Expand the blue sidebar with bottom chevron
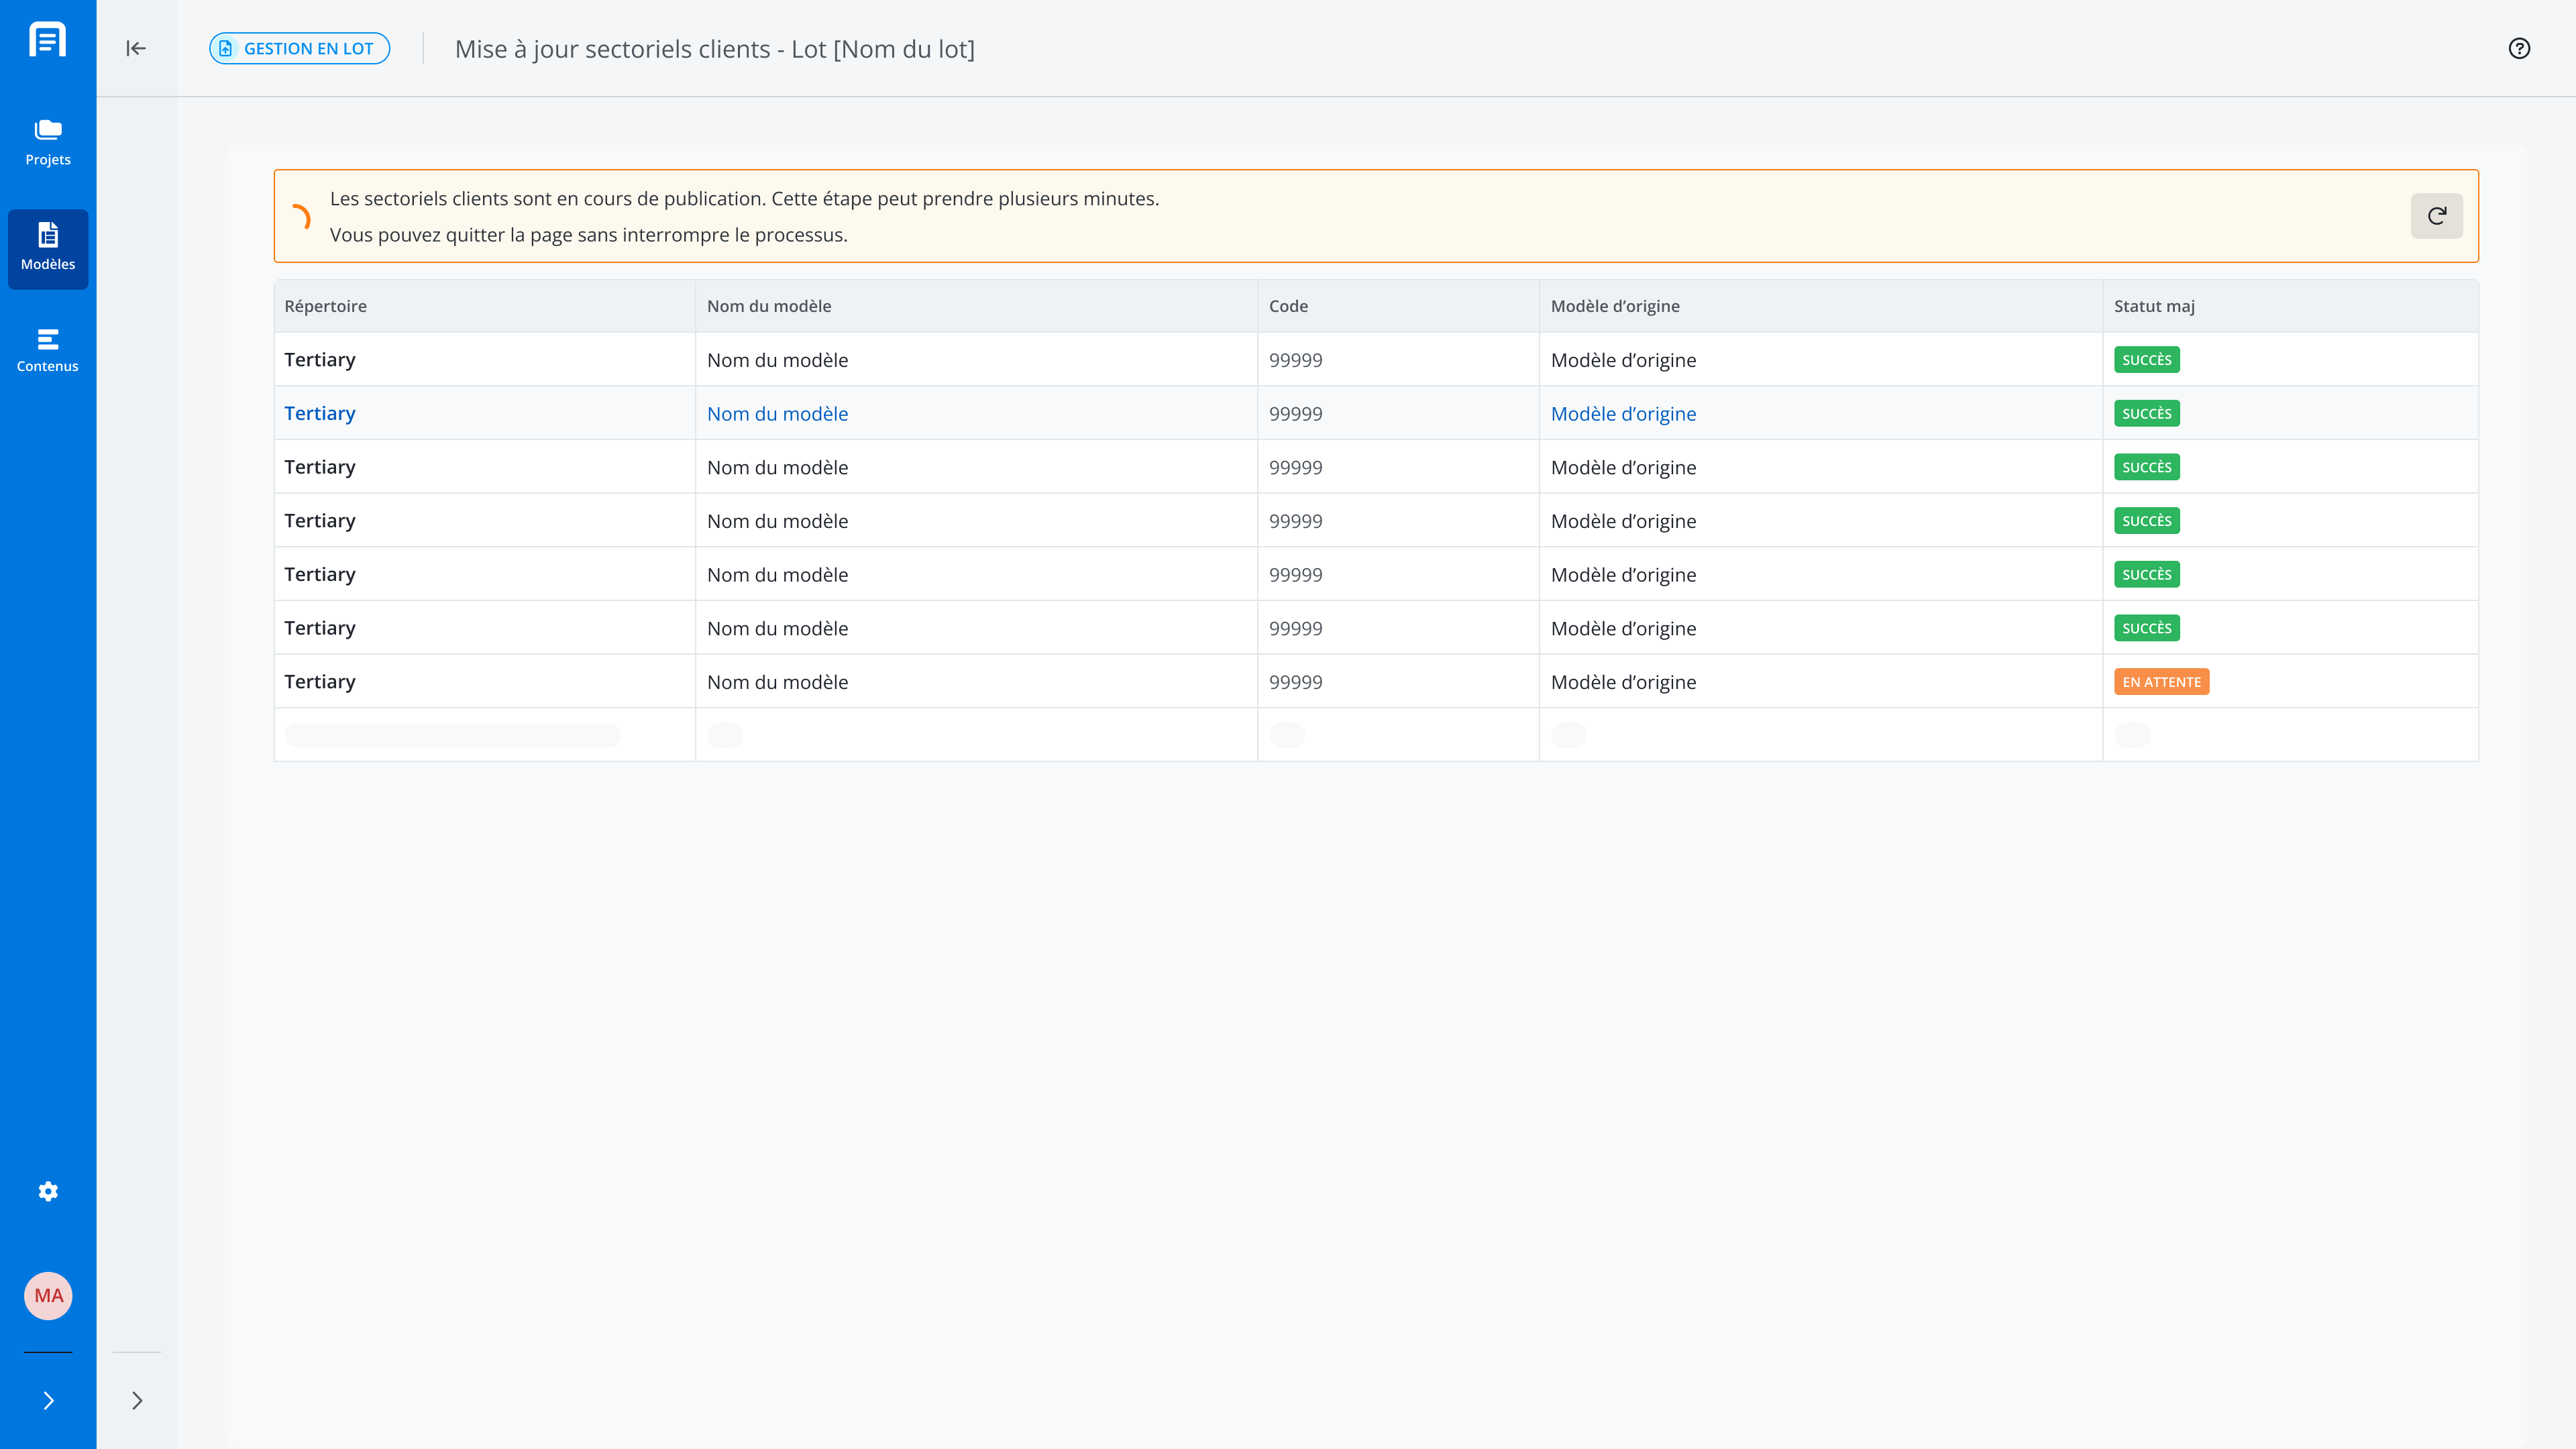This screenshot has height=1449, width=2576. [x=48, y=1400]
